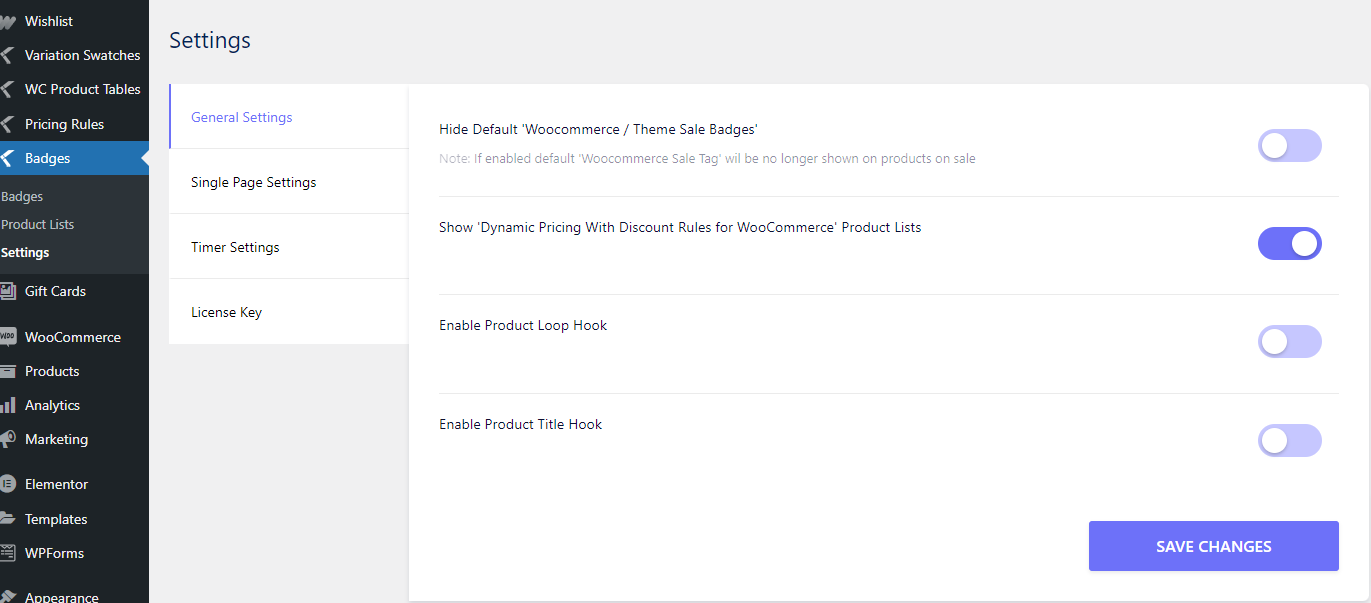Open Product Lists submenu item
The height and width of the screenshot is (603, 1371).
point(38,225)
